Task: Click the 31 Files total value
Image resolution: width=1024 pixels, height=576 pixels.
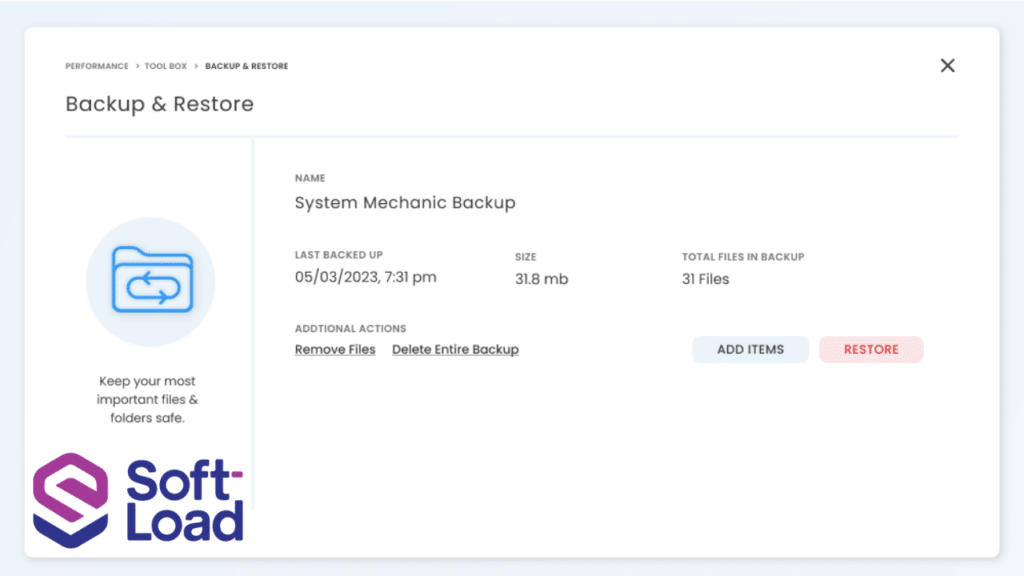Action: (705, 279)
